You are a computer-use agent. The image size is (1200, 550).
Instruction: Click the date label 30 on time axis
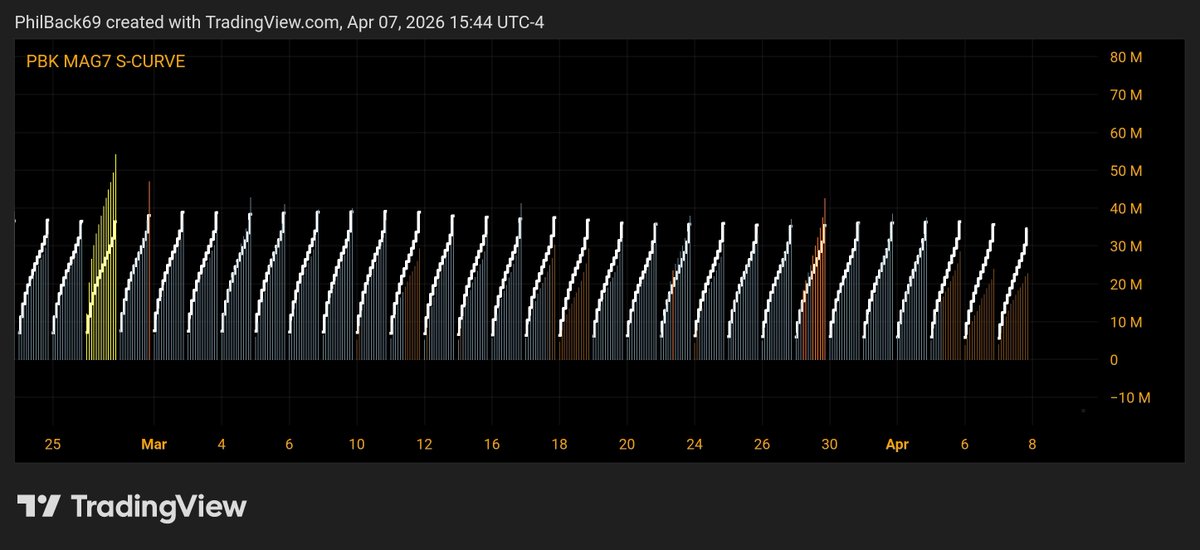click(829, 444)
